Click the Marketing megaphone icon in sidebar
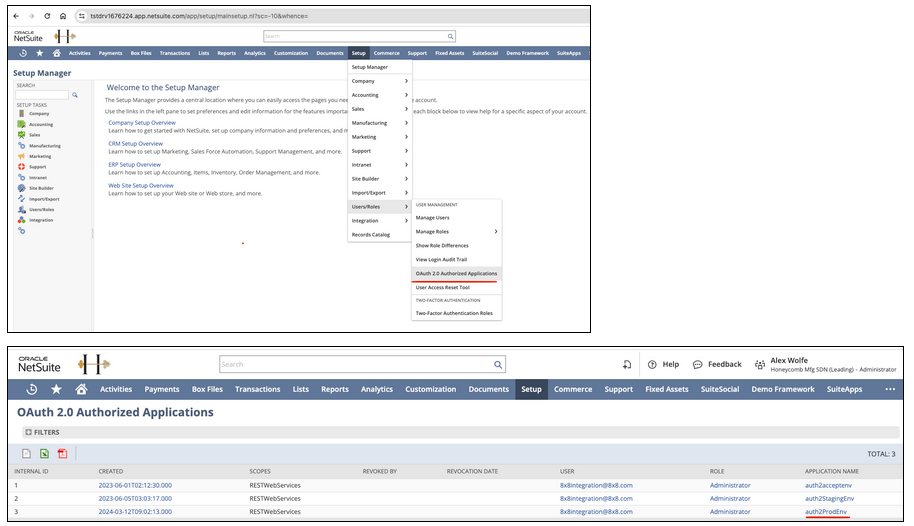The height and width of the screenshot is (526, 914). tap(22, 156)
